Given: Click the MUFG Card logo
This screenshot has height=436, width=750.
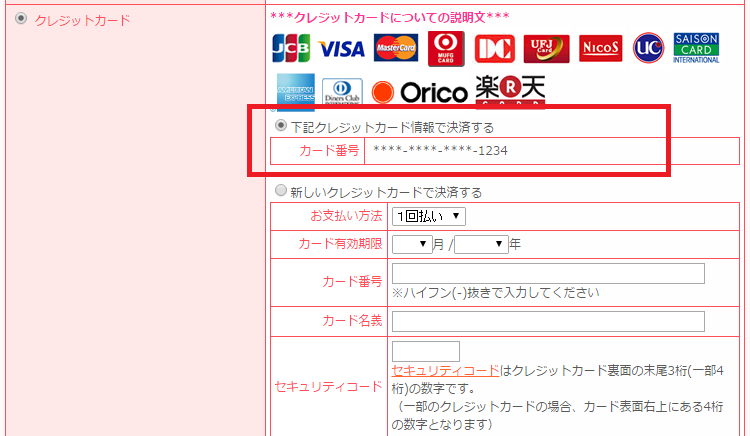Looking at the screenshot, I should [x=446, y=48].
